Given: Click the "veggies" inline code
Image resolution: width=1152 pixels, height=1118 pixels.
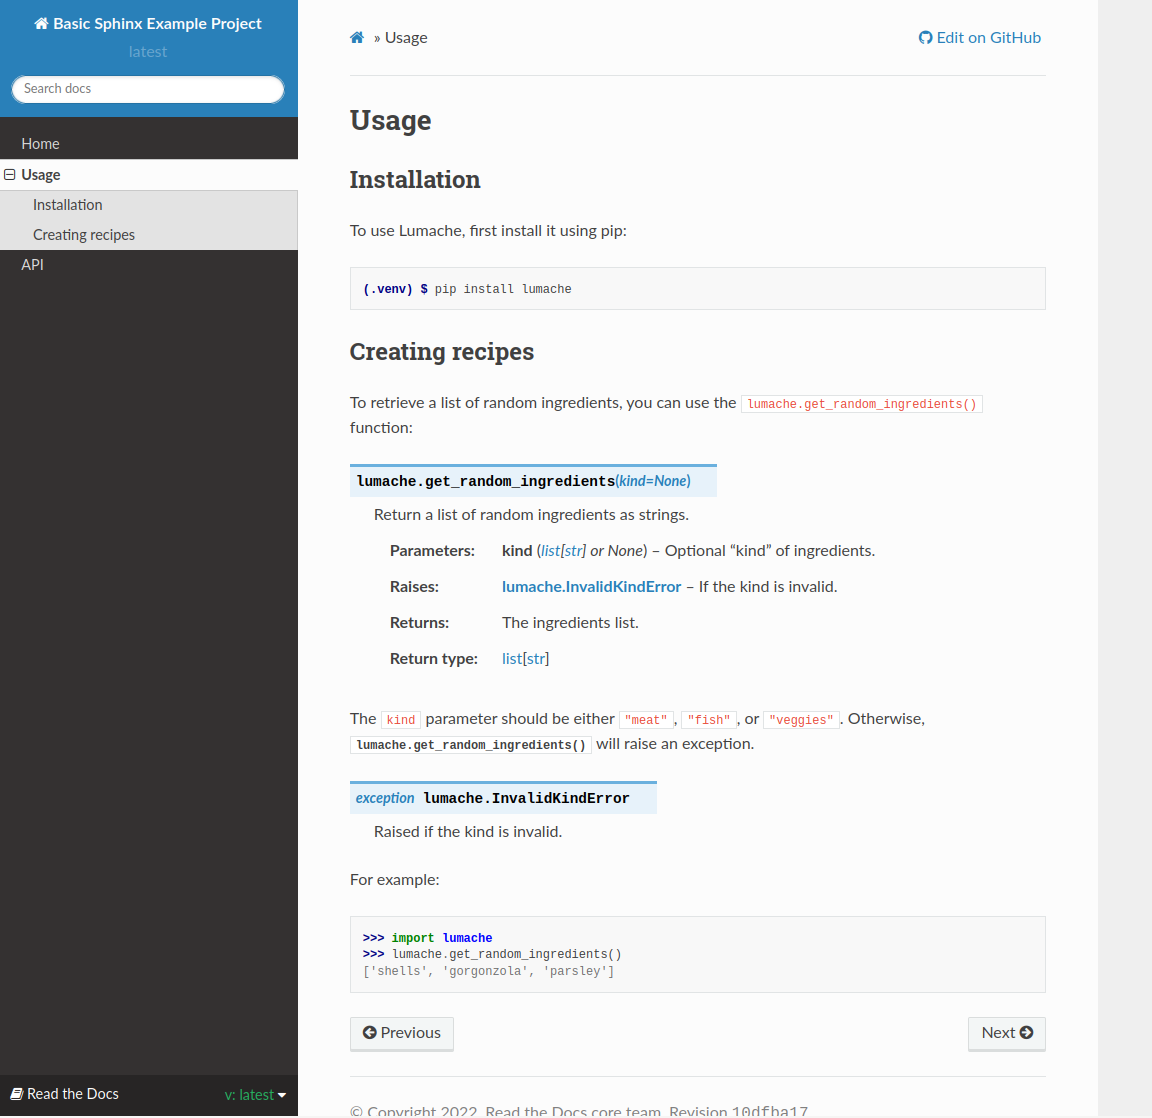Looking at the screenshot, I should (802, 720).
